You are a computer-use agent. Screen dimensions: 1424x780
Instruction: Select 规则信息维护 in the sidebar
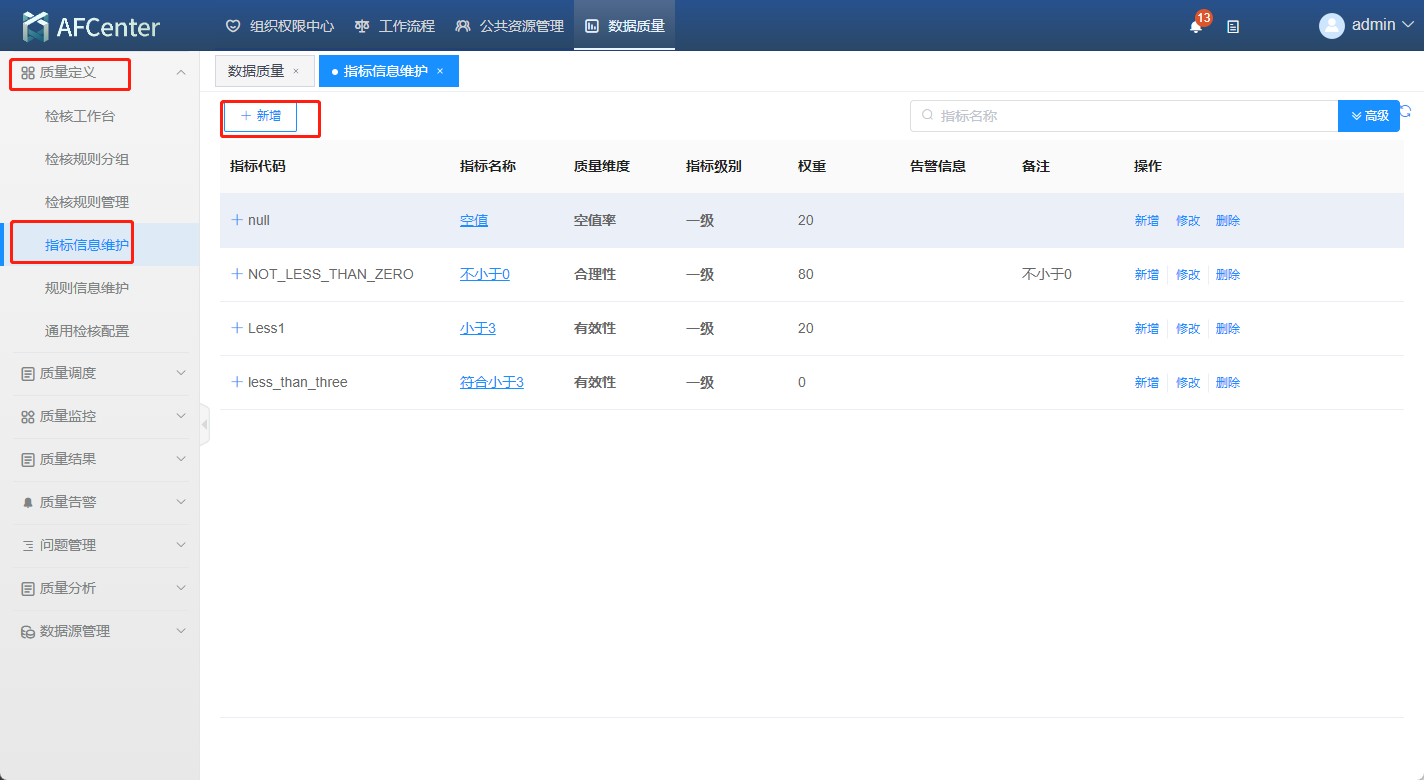pyautogui.click(x=87, y=288)
